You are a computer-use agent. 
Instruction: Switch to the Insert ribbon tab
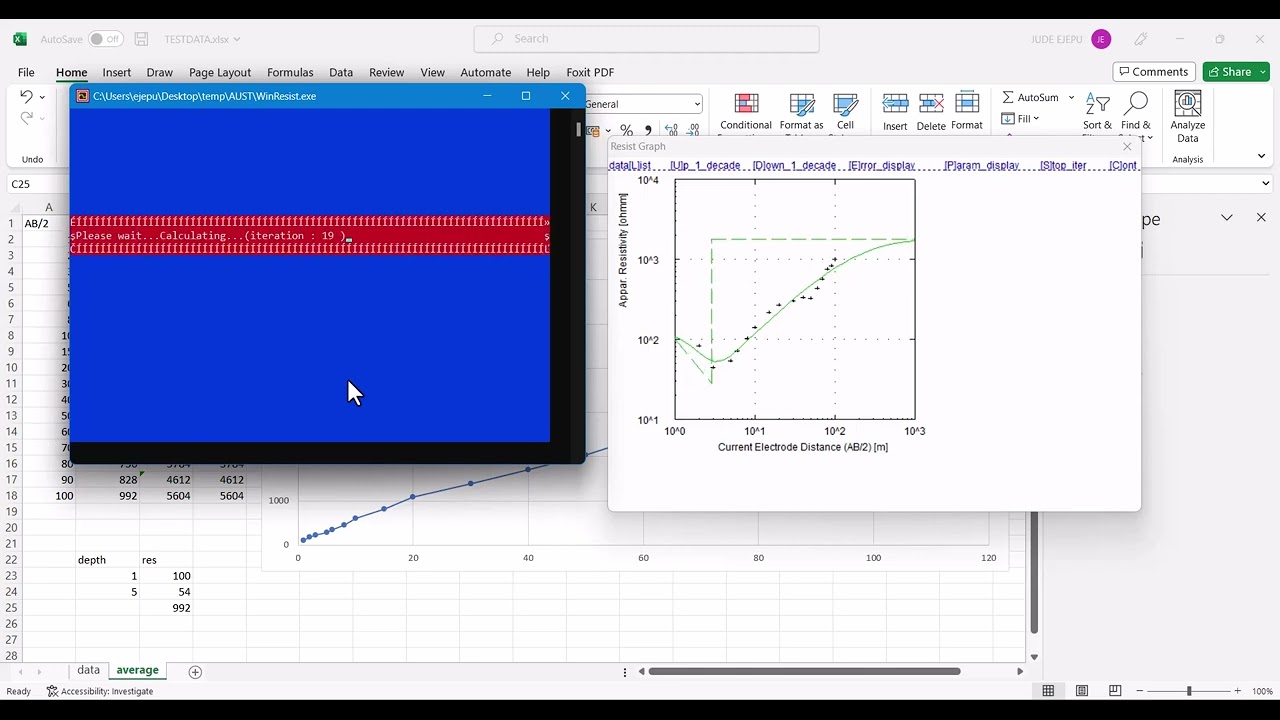pyautogui.click(x=116, y=72)
